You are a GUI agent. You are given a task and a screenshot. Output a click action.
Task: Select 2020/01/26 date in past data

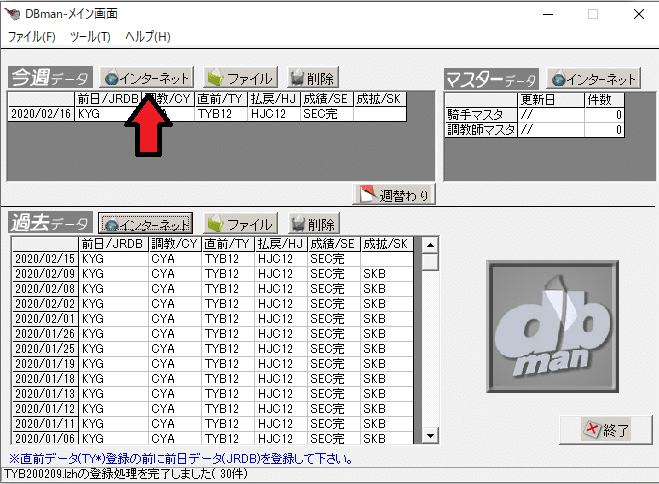coord(45,334)
